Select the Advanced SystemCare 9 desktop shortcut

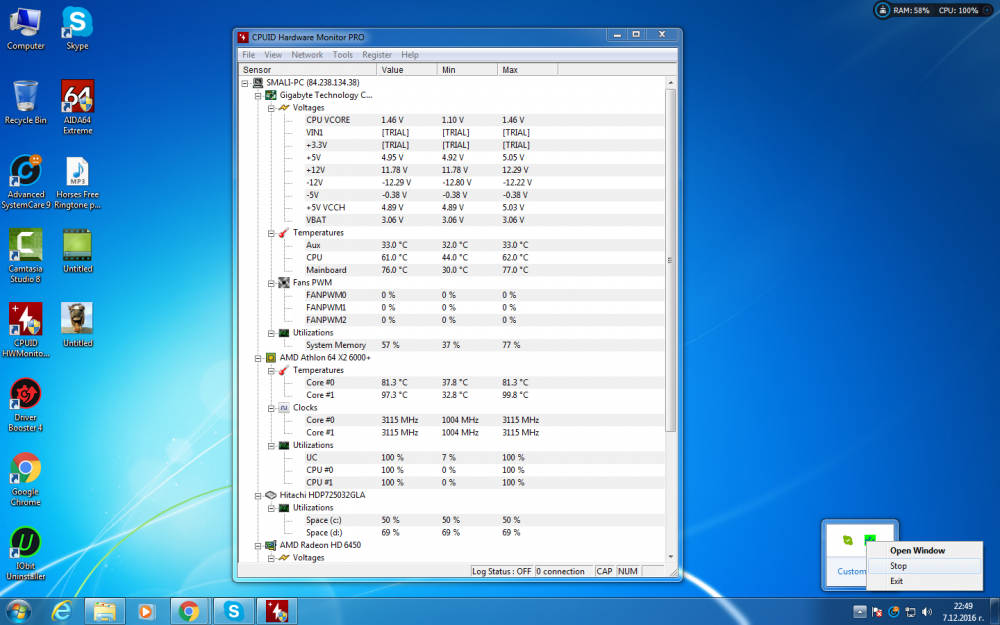click(26, 182)
